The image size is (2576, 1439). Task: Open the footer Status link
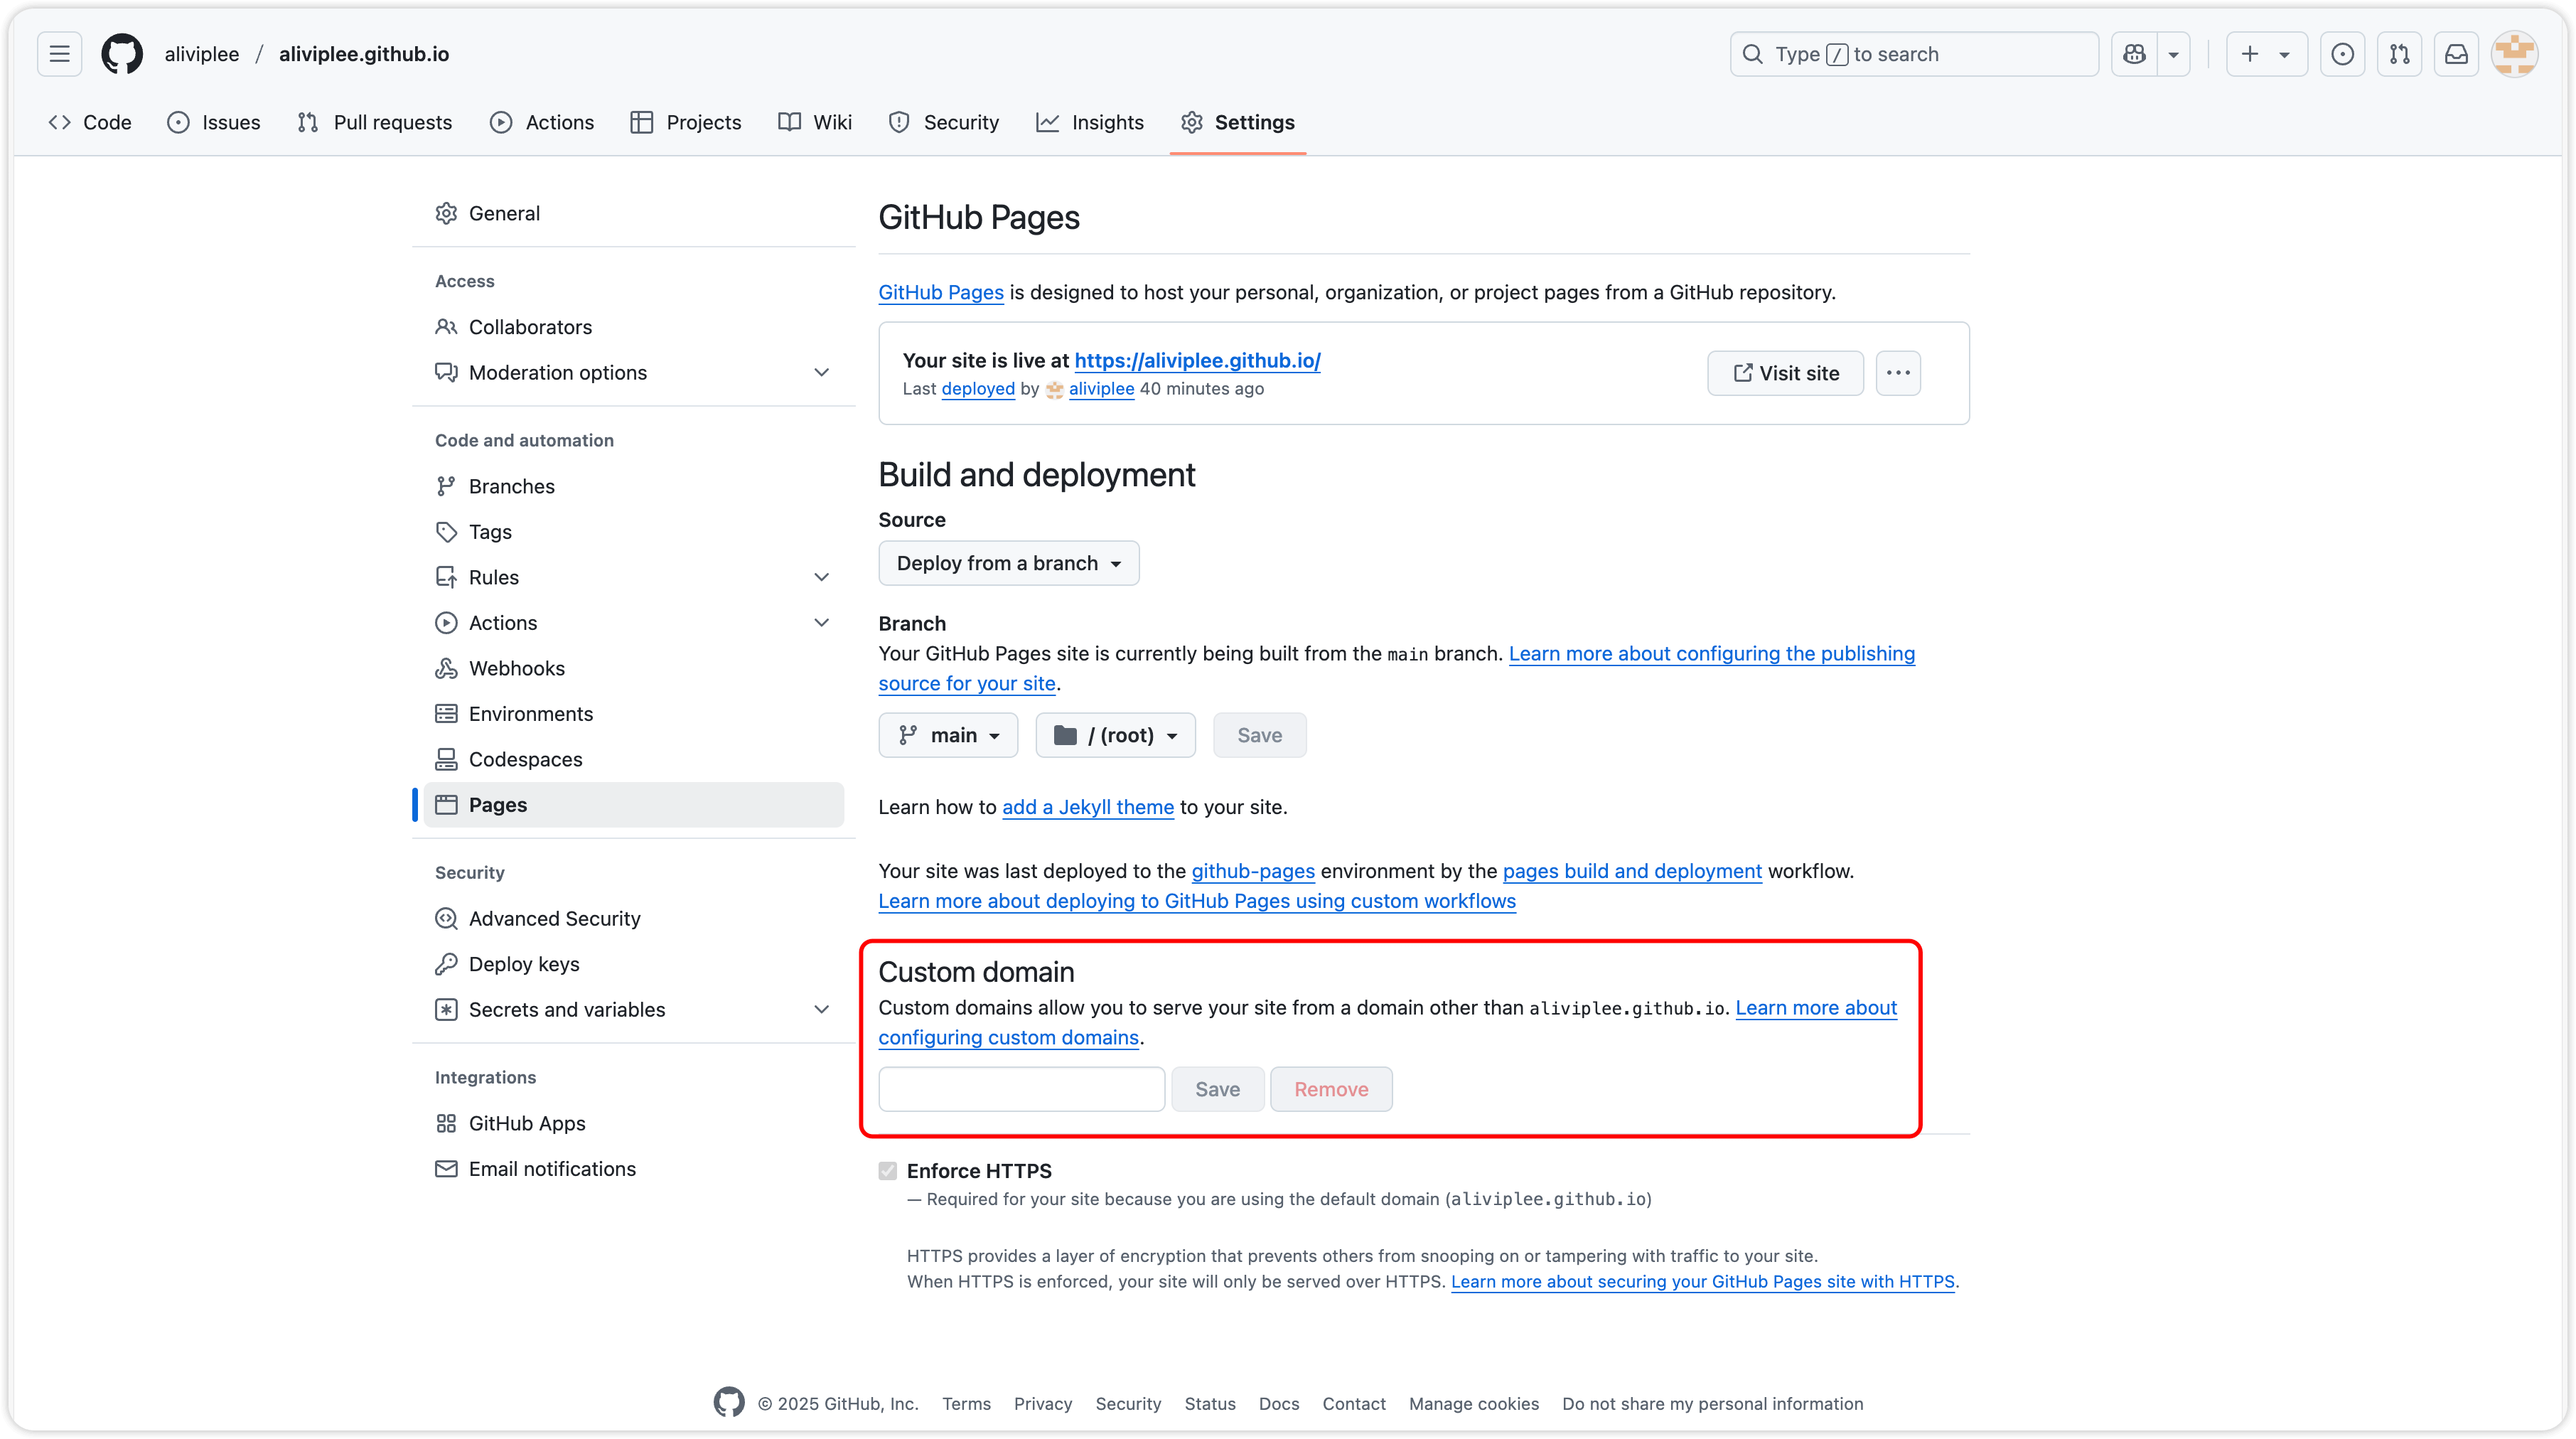1210,1403
